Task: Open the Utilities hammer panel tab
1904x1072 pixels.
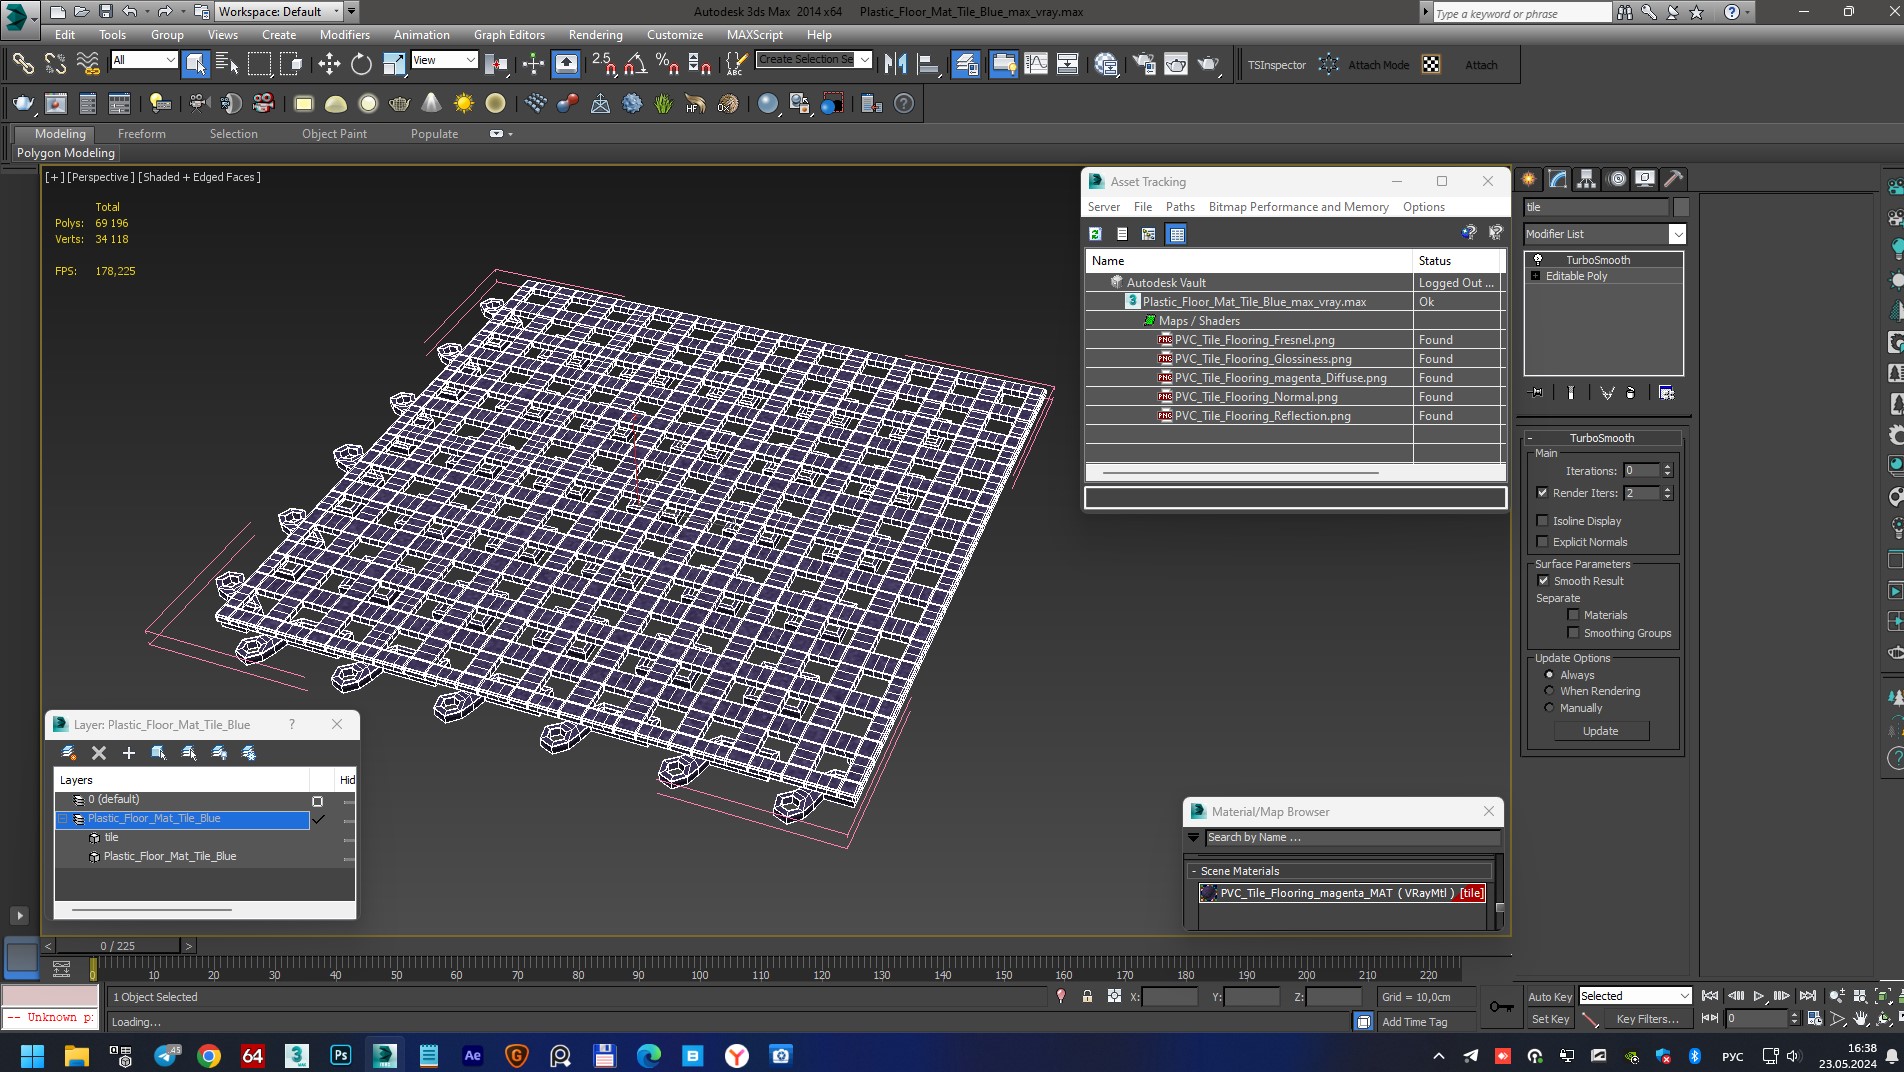Action: pos(1673,179)
